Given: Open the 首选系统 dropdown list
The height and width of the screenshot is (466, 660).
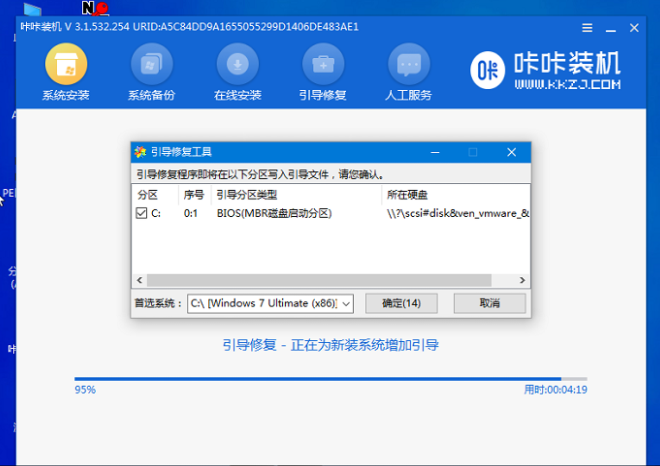Looking at the screenshot, I should coord(346,302).
